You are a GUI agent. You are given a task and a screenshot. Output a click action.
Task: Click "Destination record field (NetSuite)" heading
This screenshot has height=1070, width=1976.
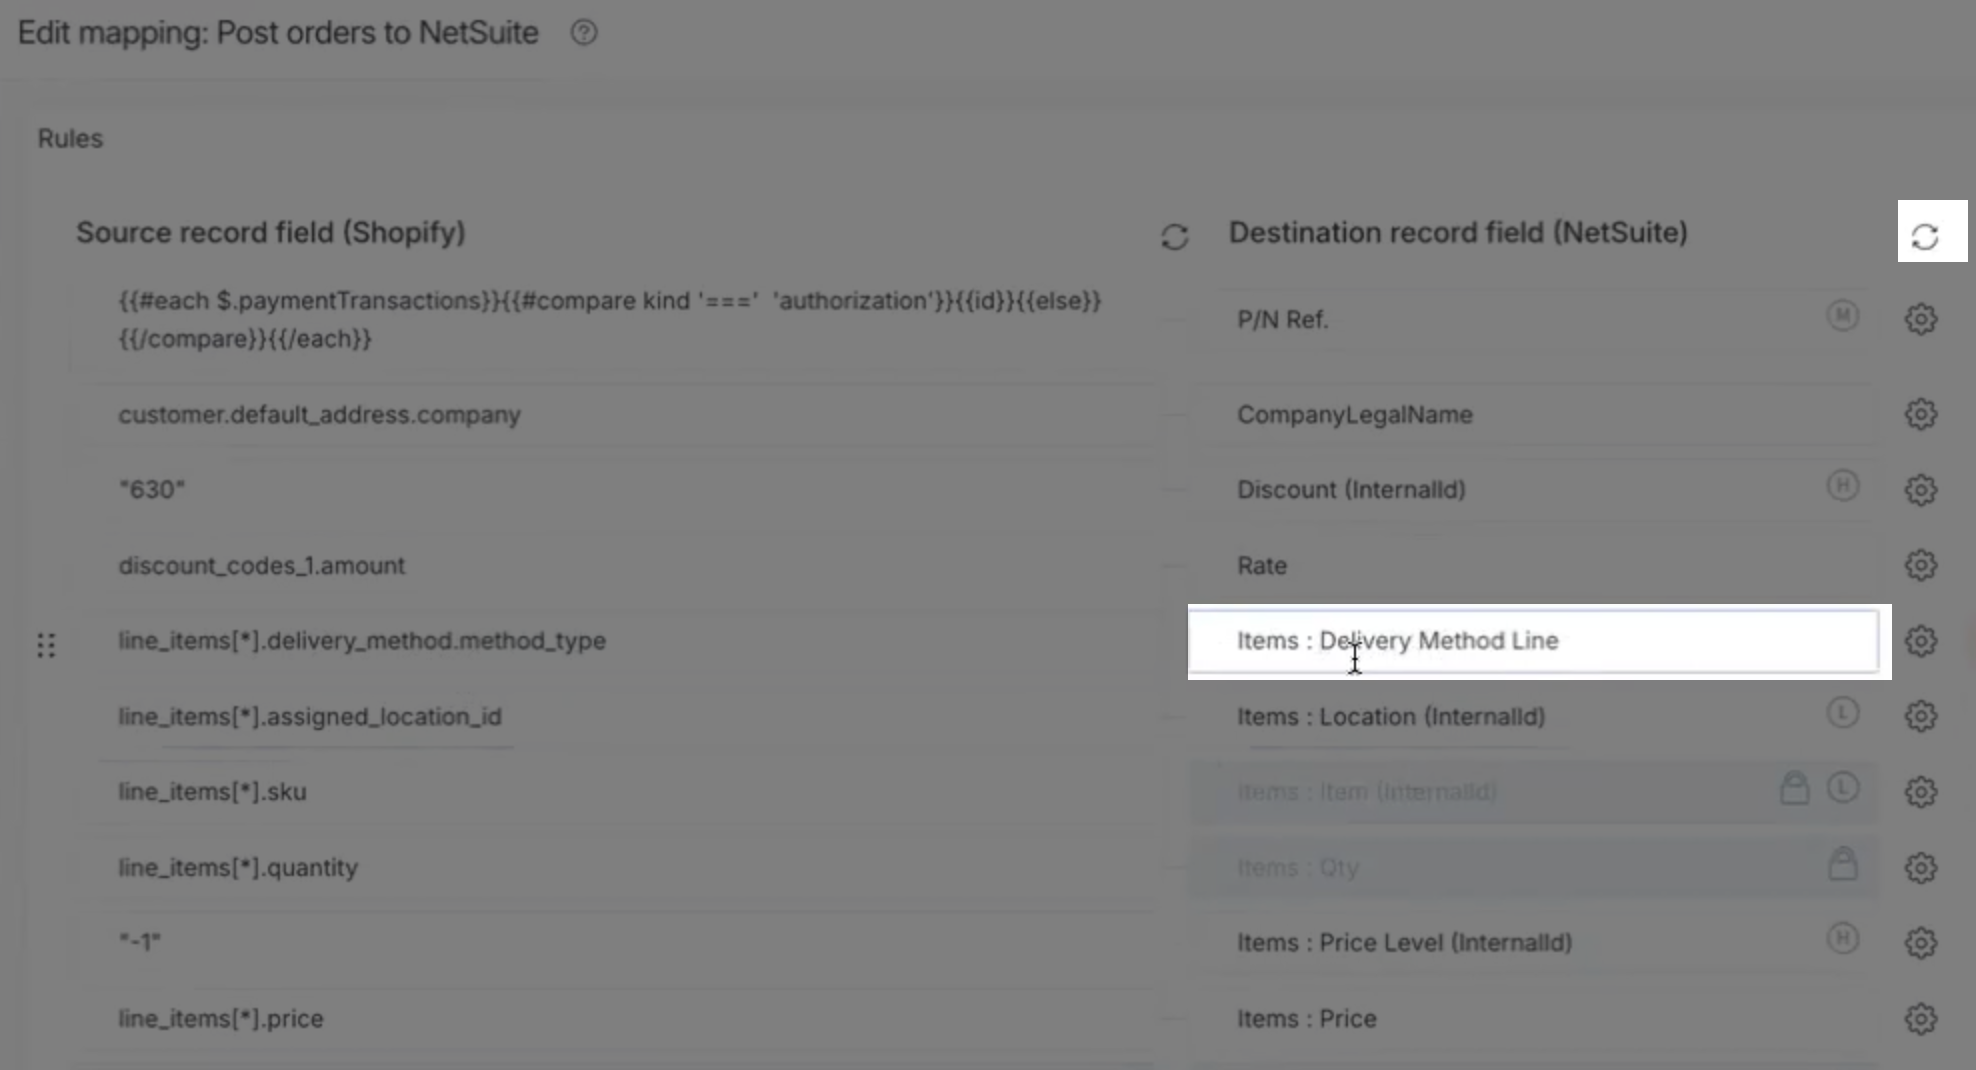[x=1458, y=233]
